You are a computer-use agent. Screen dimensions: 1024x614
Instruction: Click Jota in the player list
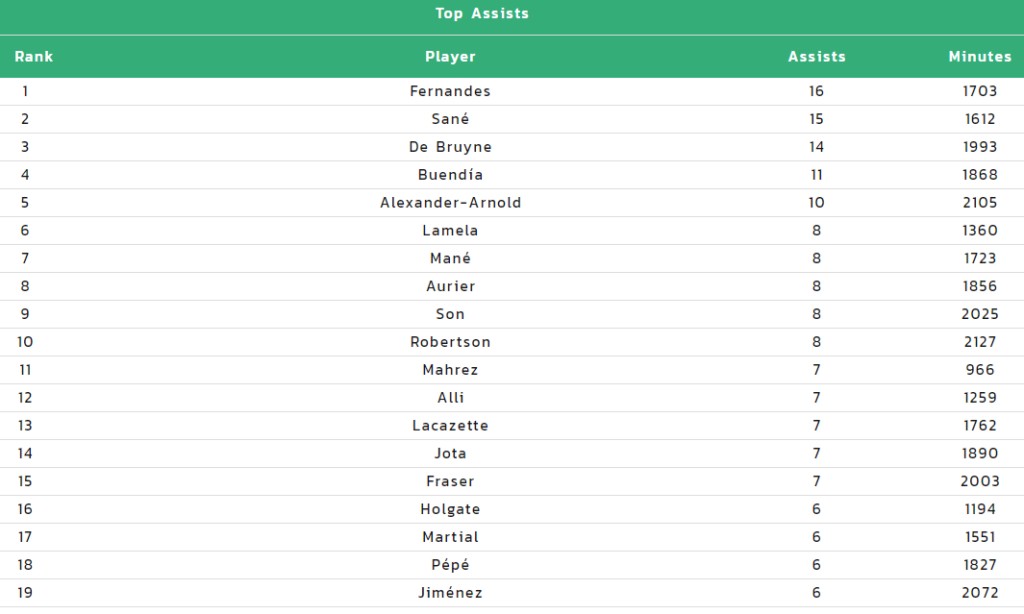tap(450, 453)
